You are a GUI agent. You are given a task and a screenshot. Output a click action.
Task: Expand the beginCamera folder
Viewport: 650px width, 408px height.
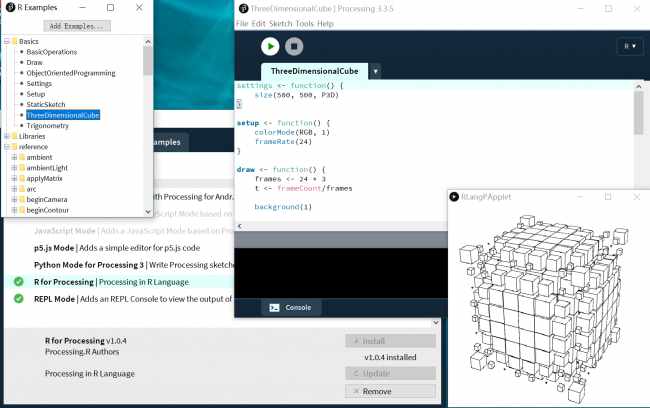pos(15,199)
